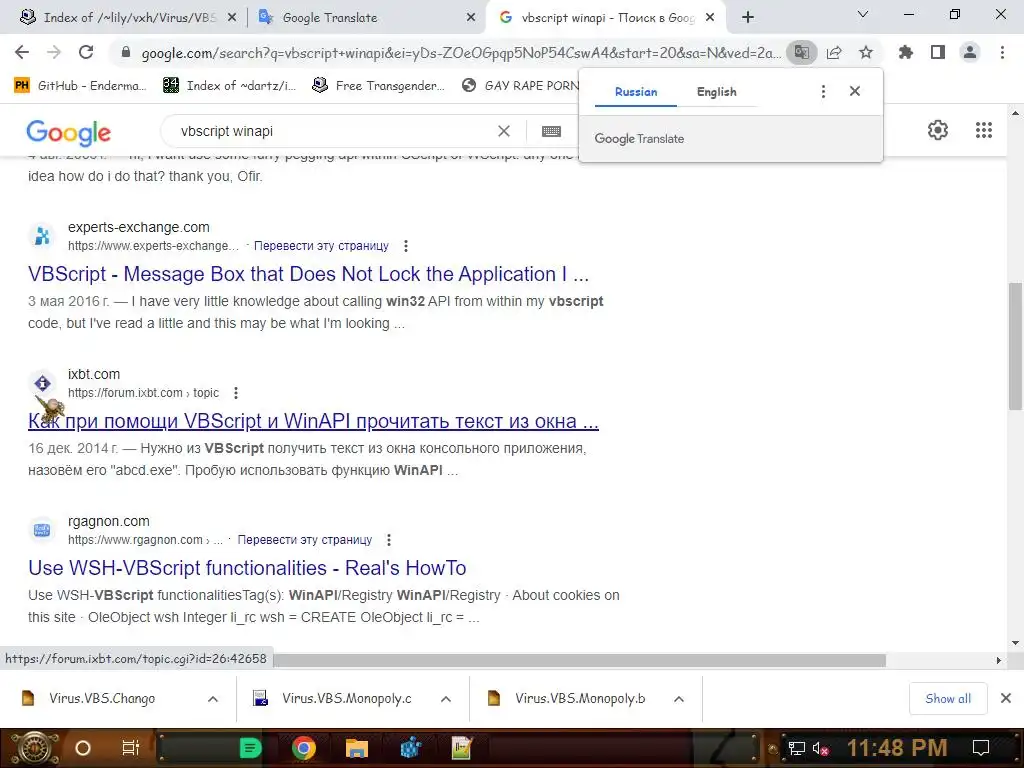Screen dimensions: 1024x768
Task: Open Use WSH-VBScript functionalities result
Action: coord(247,568)
